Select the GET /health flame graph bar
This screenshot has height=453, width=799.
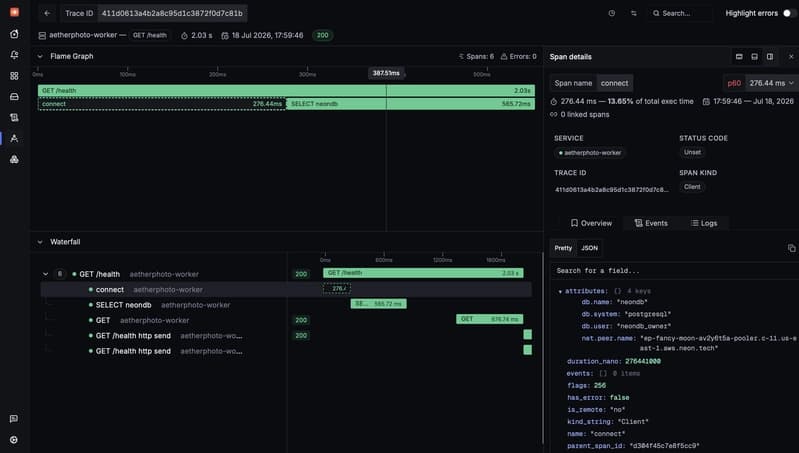coord(286,90)
